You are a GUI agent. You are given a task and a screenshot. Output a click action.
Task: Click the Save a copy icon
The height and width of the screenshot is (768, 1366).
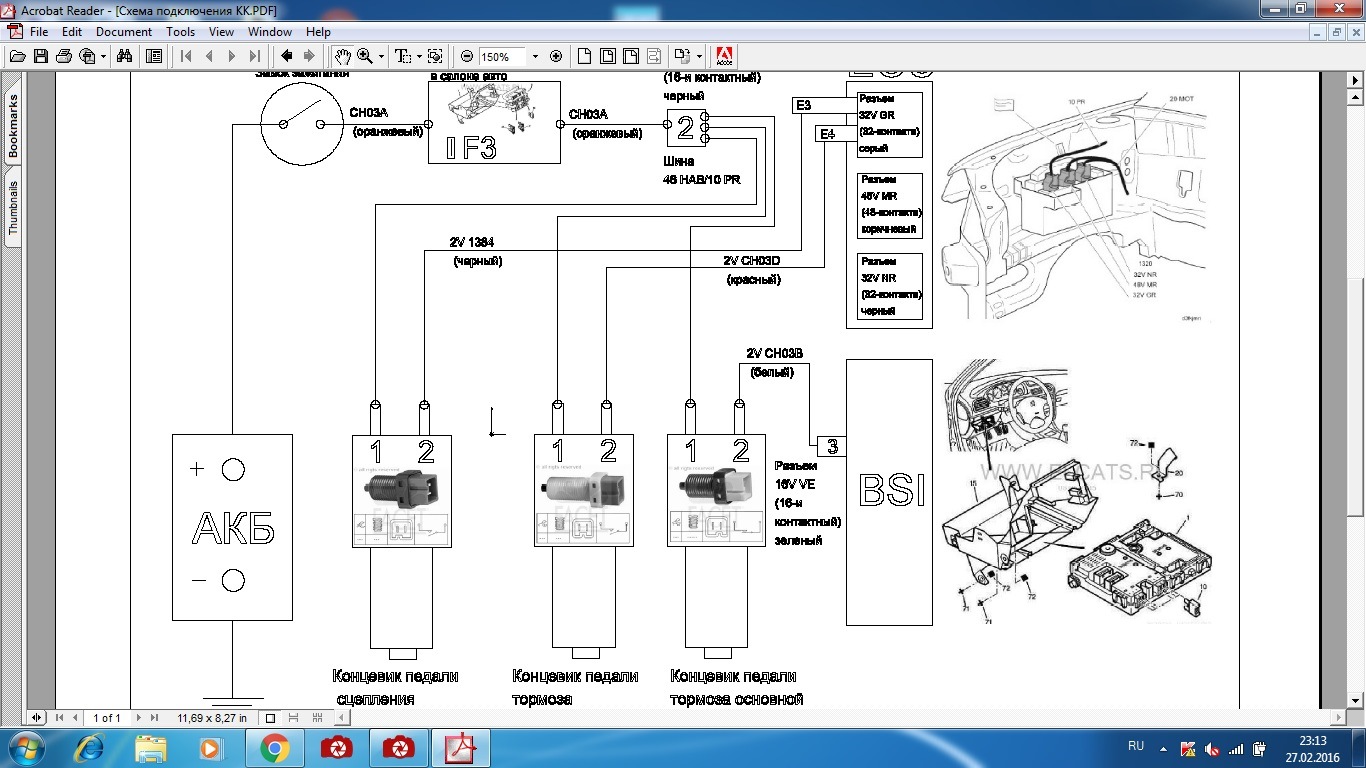pyautogui.click(x=41, y=56)
